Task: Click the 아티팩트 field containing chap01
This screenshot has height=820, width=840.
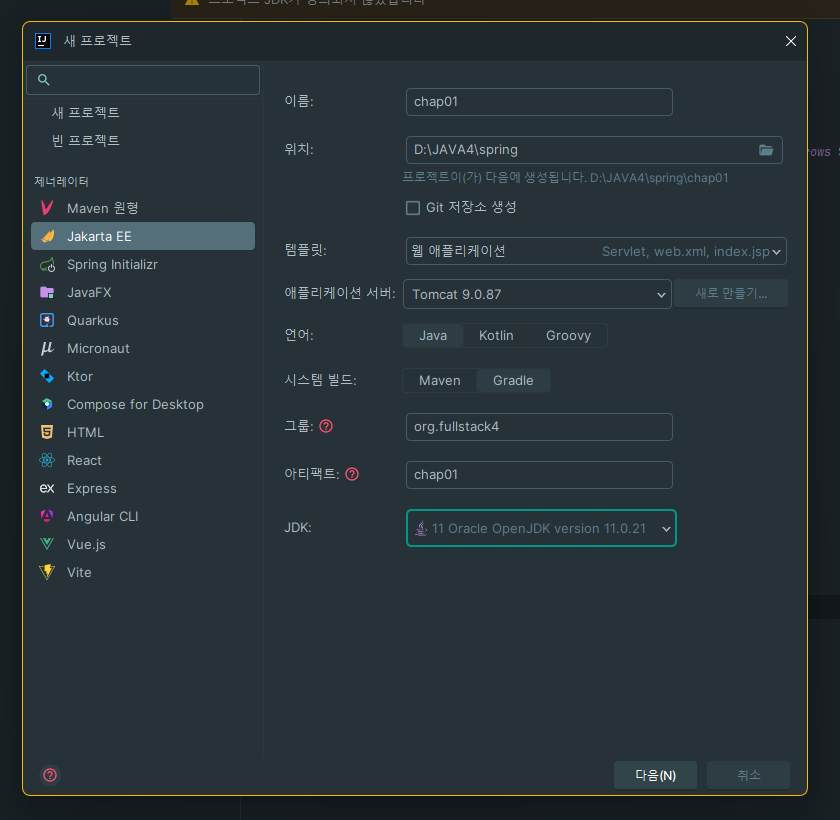Action: coord(539,475)
